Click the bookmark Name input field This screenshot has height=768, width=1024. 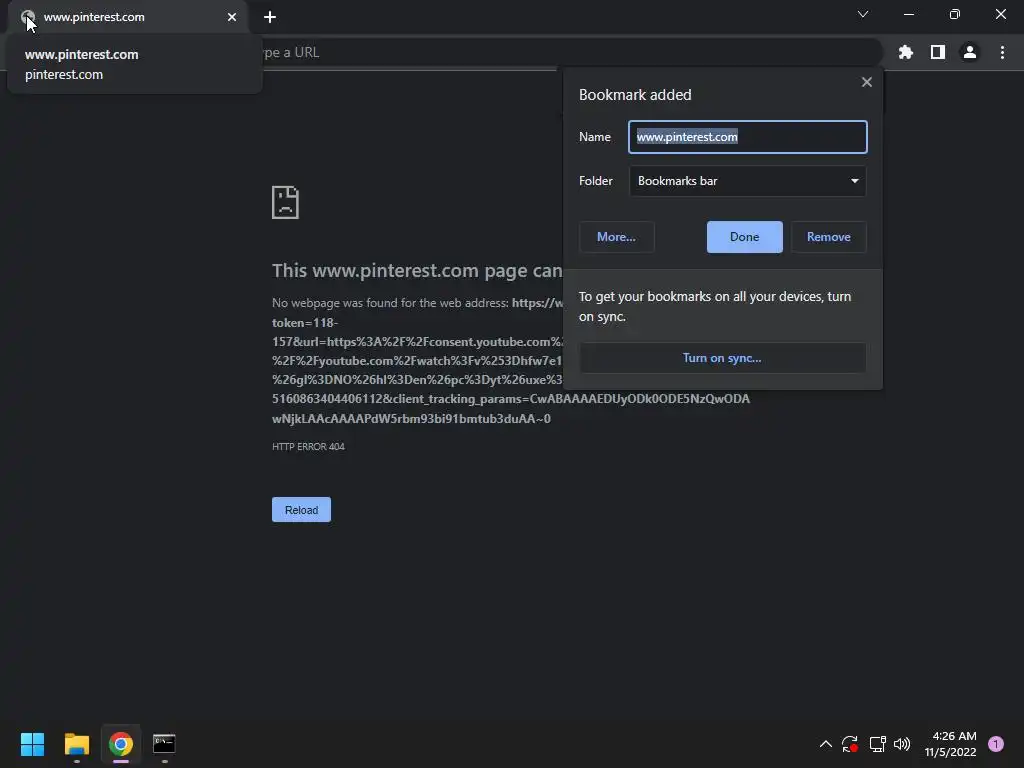coord(748,137)
